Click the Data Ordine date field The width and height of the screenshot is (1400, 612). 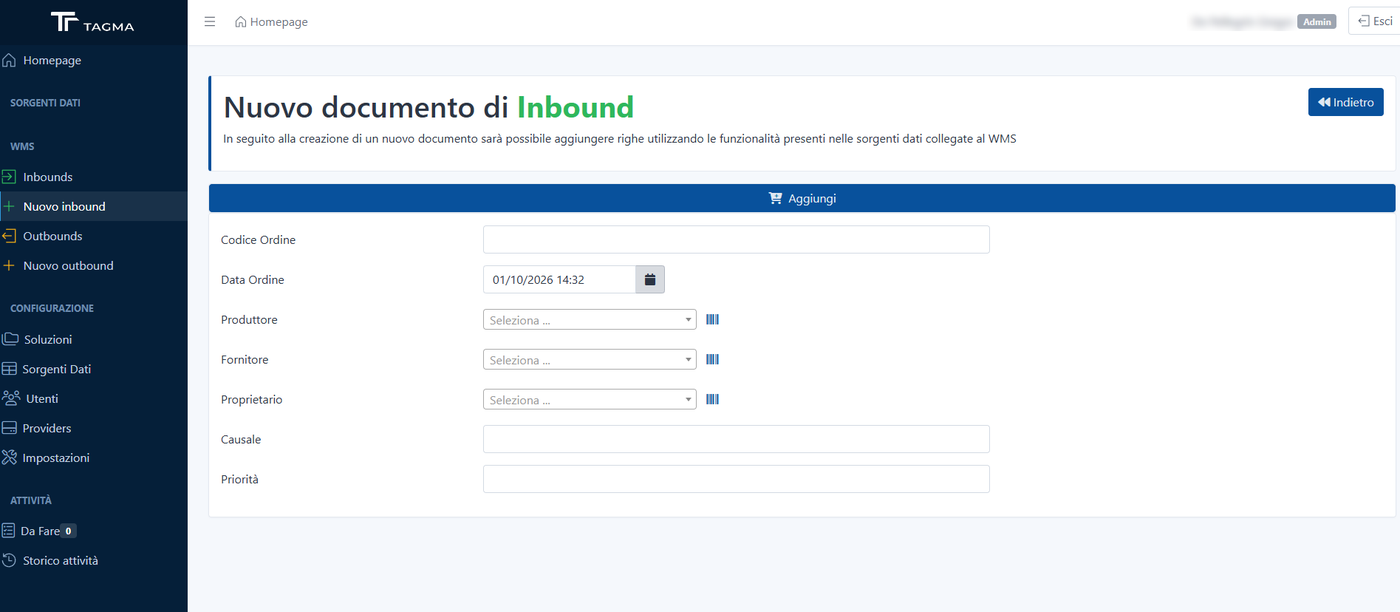(x=559, y=280)
